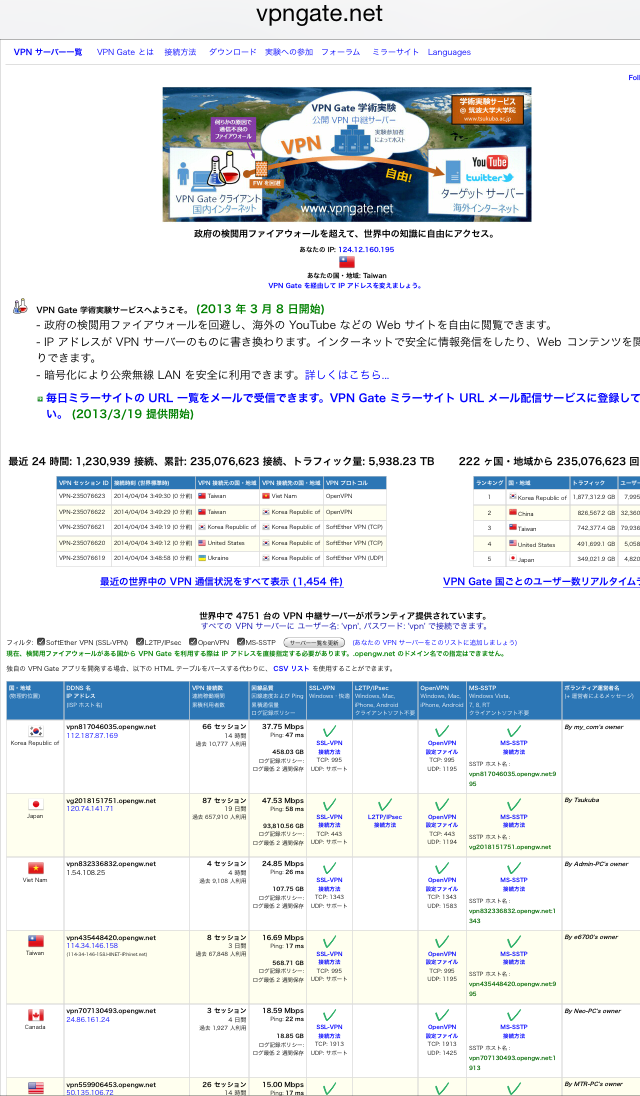This screenshot has width=640, height=1096.
Task: Select hostname vg2018151751.opengw.net in DDNS column
Action: pos(110,800)
